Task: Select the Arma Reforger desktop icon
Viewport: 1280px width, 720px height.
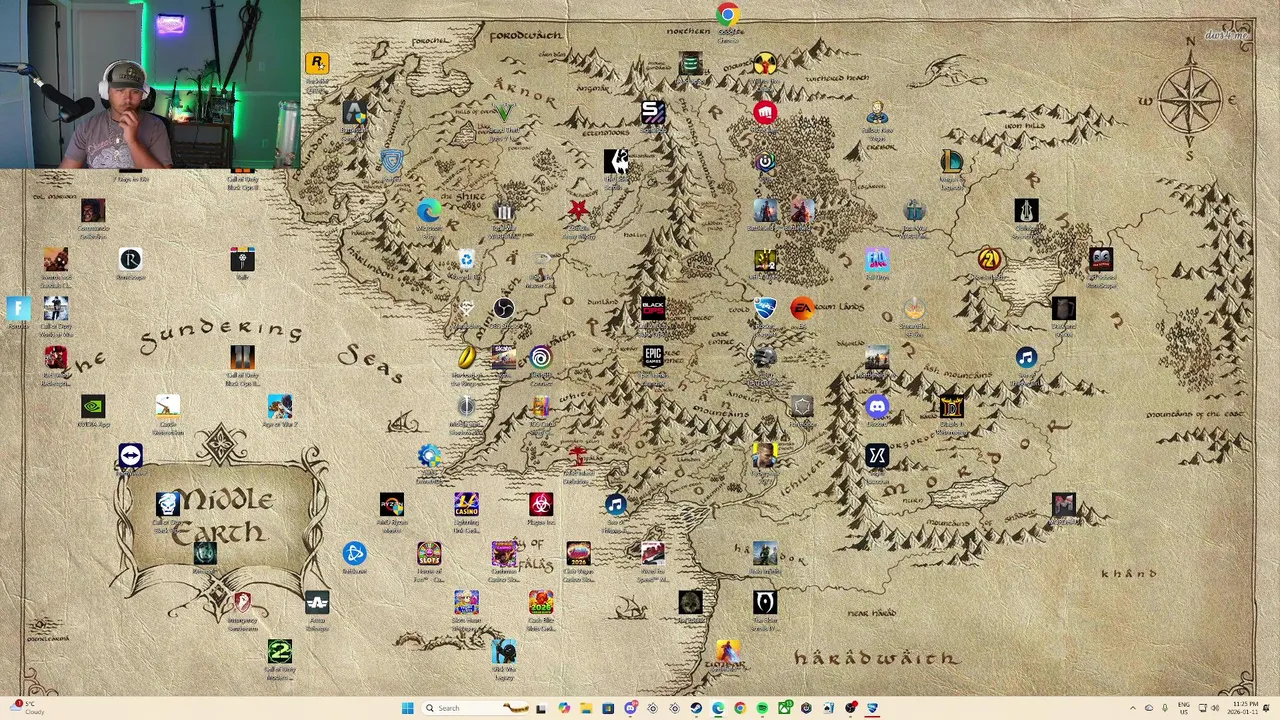Action: [x=317, y=602]
